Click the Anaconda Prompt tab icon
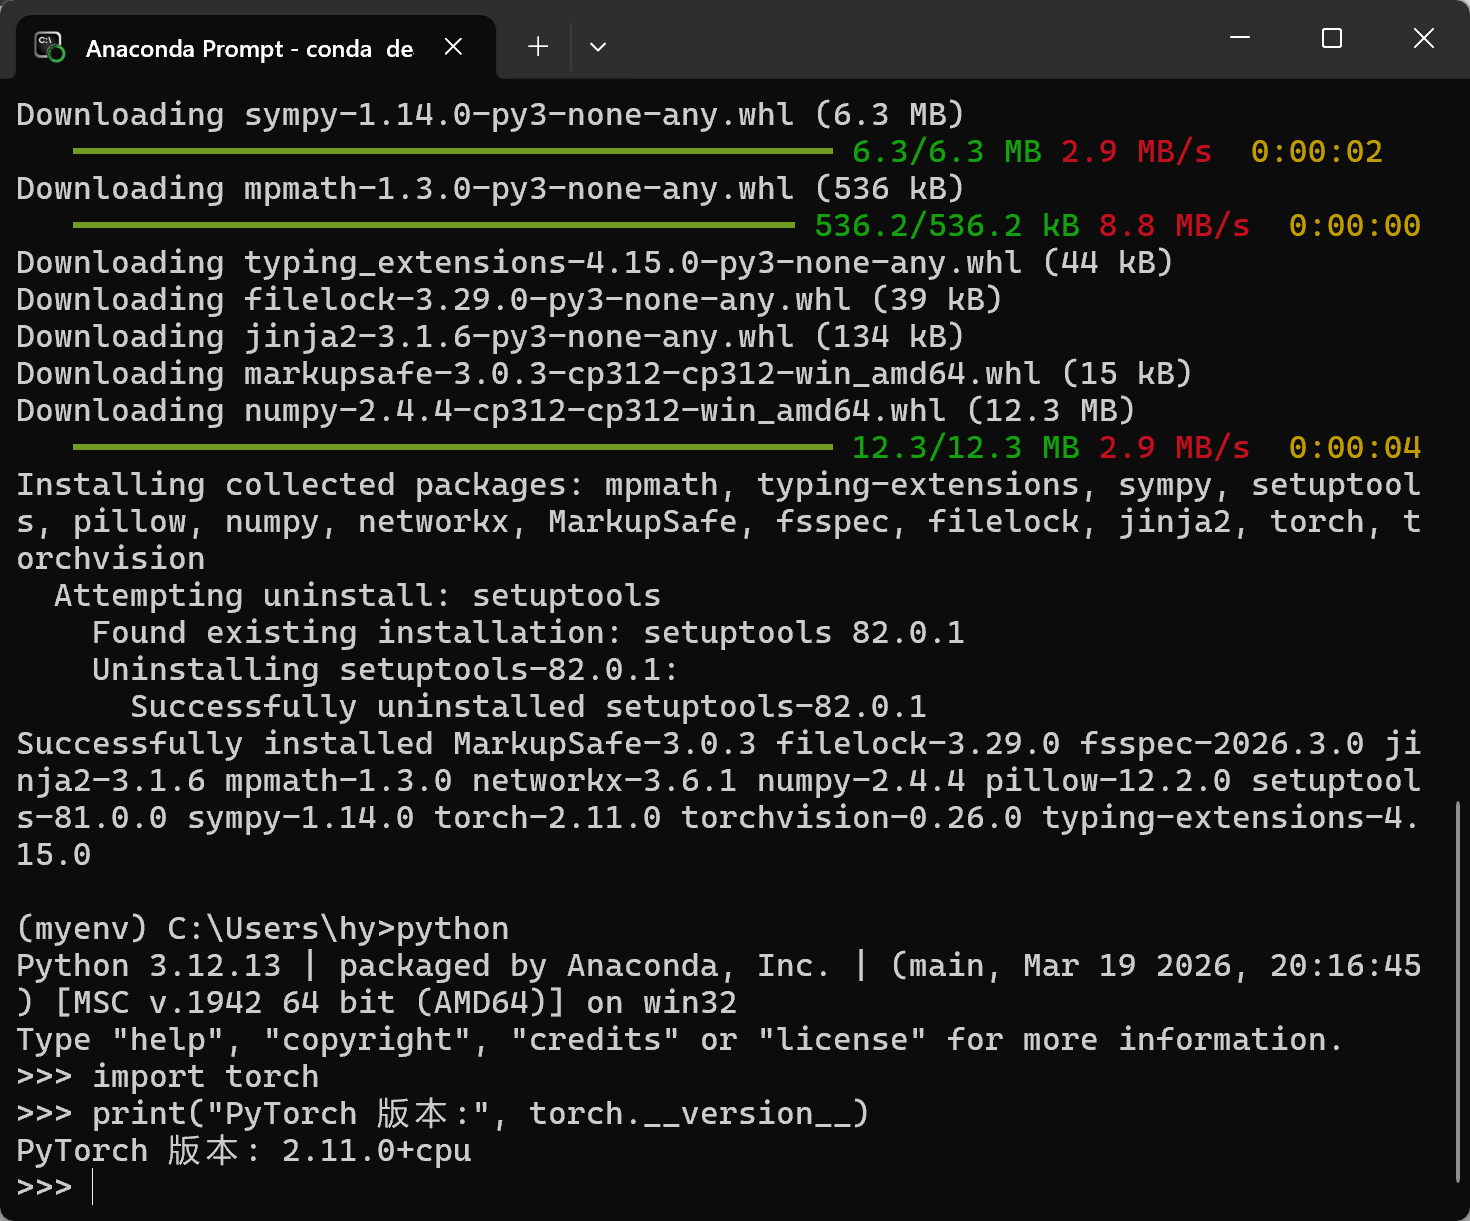 (49, 47)
